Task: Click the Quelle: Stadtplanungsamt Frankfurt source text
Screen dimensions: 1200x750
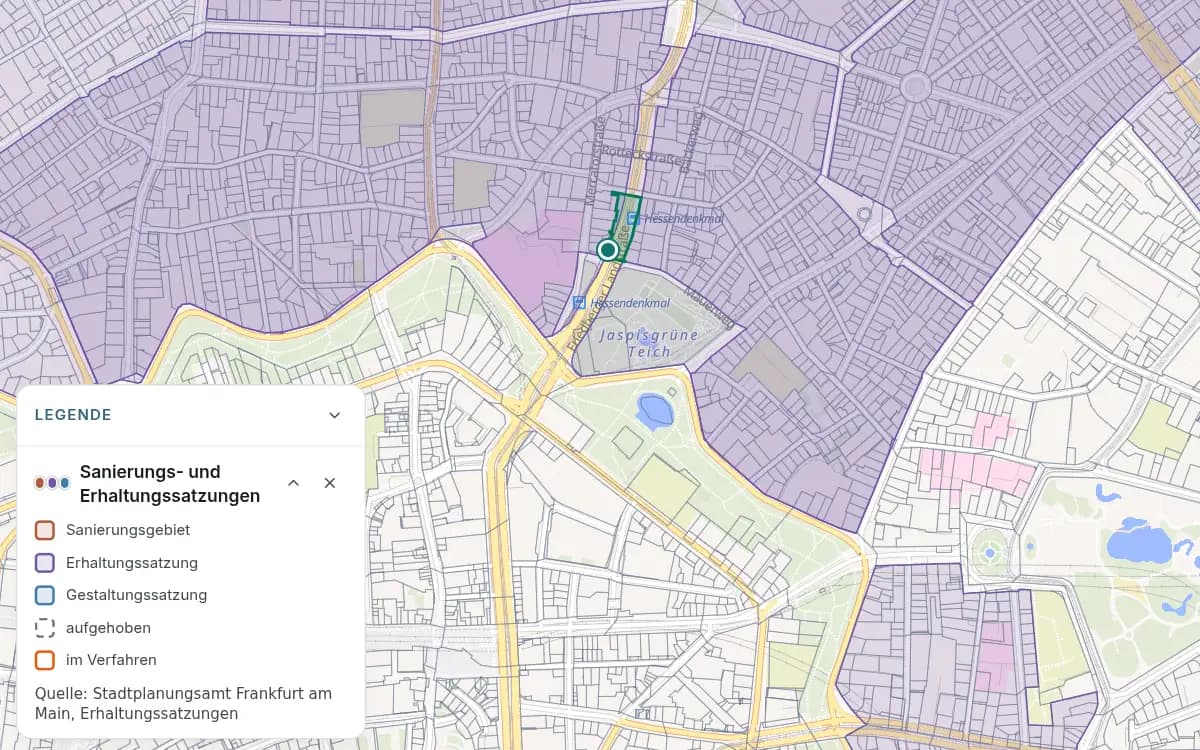Action: [x=183, y=703]
